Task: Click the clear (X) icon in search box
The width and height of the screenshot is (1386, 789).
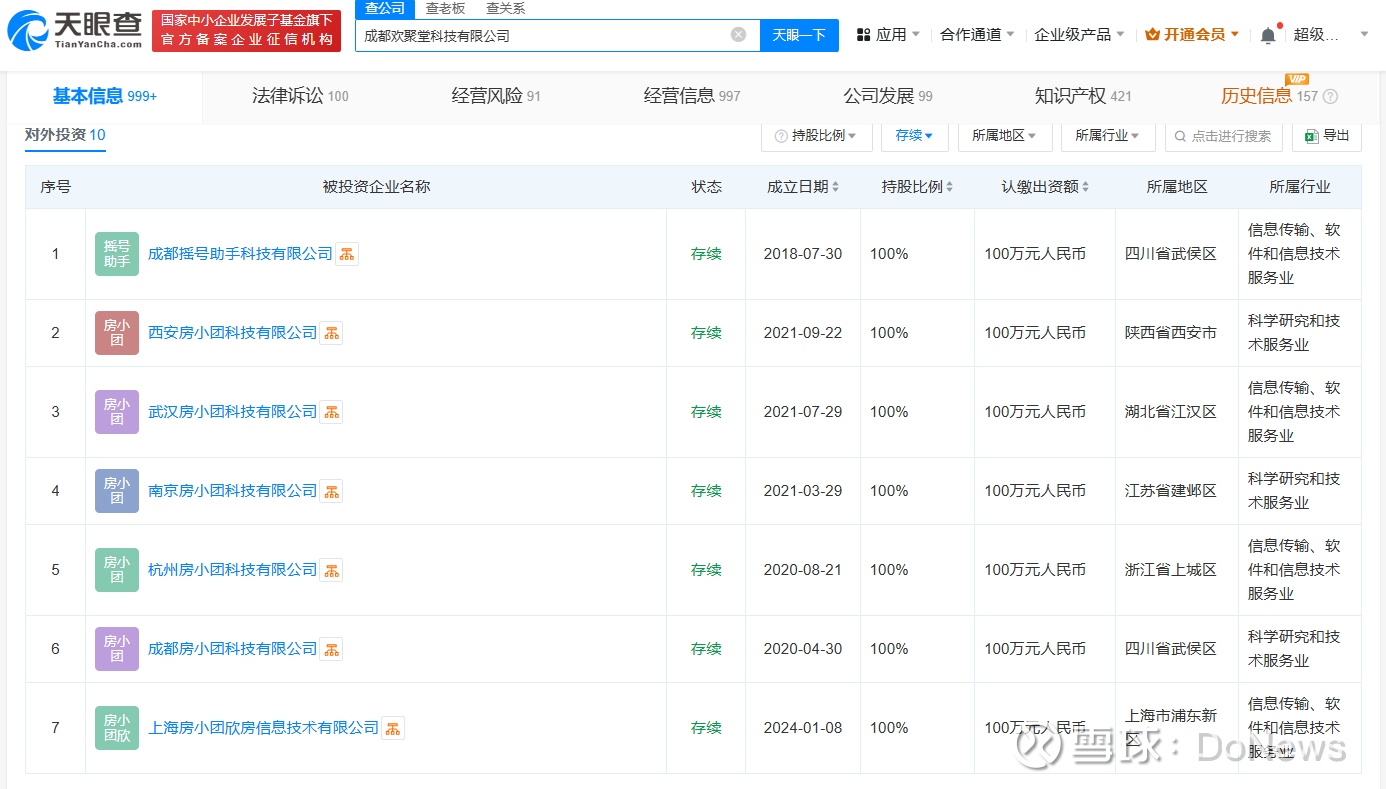Action: [738, 35]
